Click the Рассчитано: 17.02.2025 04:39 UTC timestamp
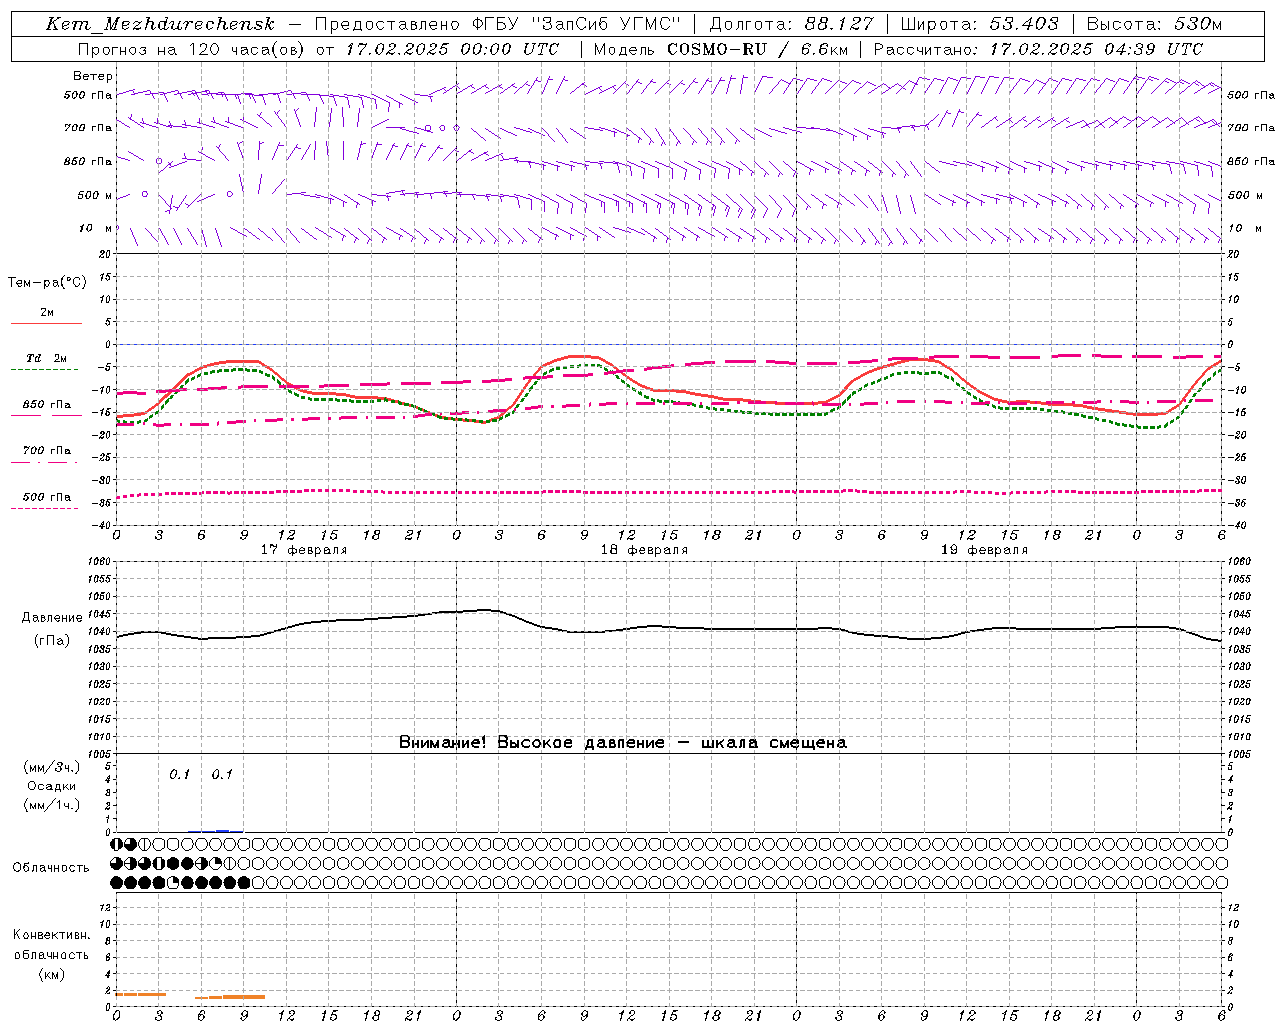 point(1038,49)
